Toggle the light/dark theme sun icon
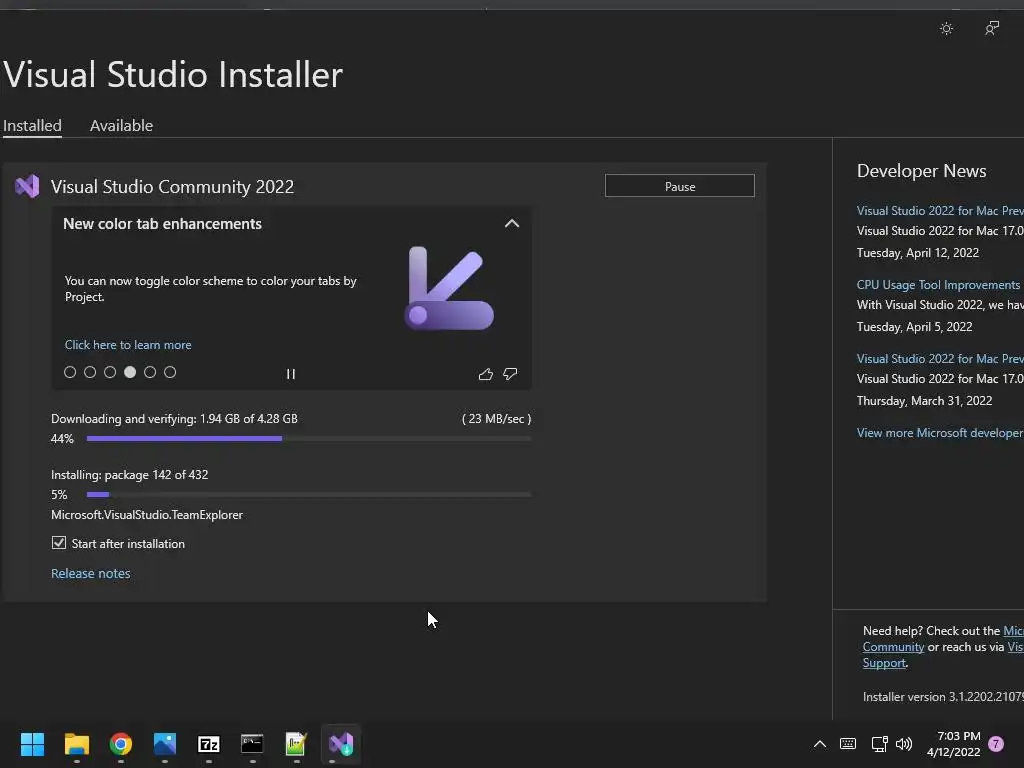The height and width of the screenshot is (768, 1024). tap(946, 29)
